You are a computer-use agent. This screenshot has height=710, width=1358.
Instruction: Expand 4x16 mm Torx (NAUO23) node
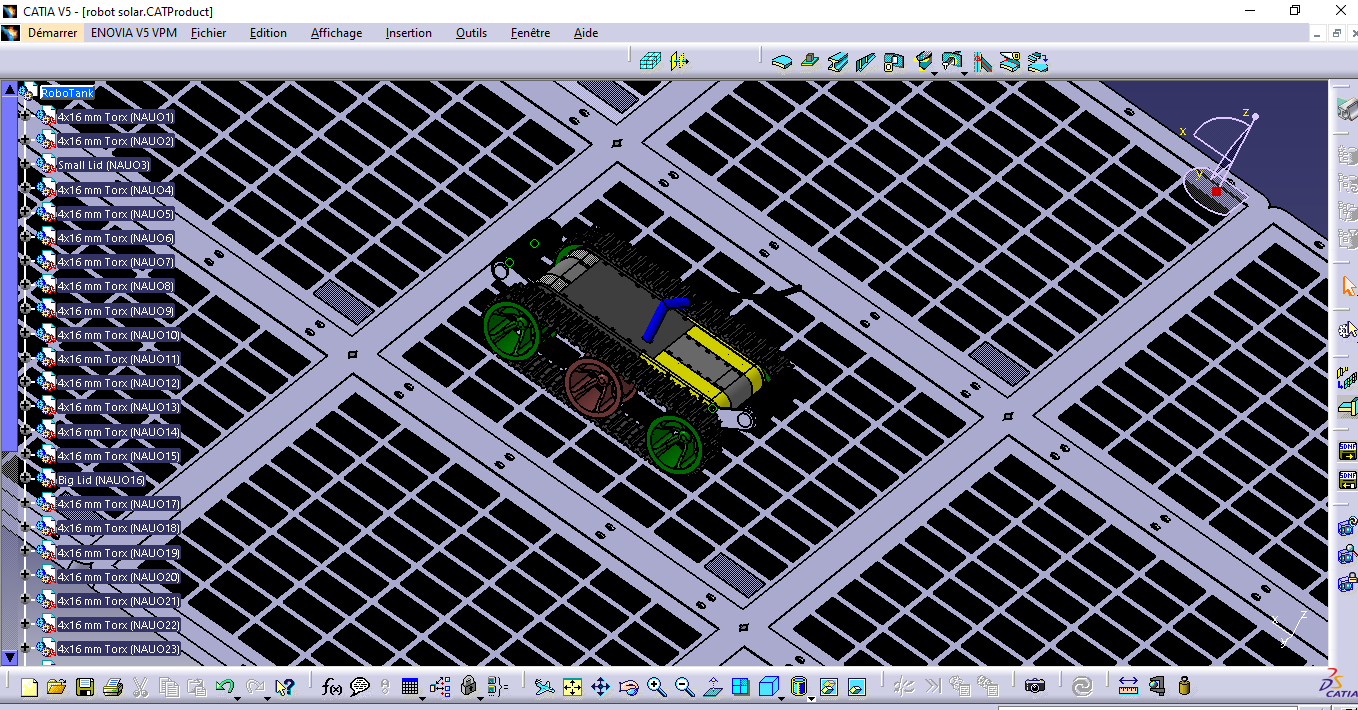(x=26, y=649)
